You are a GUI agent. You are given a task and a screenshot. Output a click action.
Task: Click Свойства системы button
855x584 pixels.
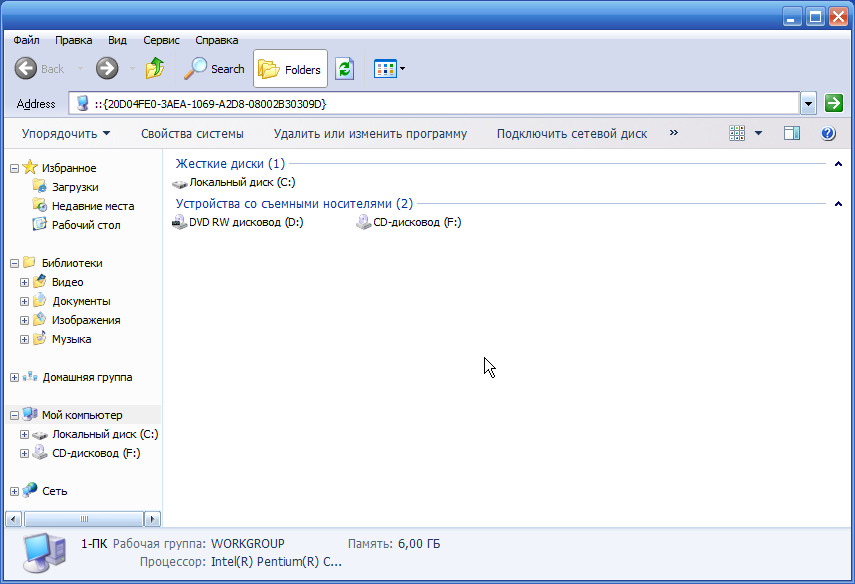(x=192, y=134)
